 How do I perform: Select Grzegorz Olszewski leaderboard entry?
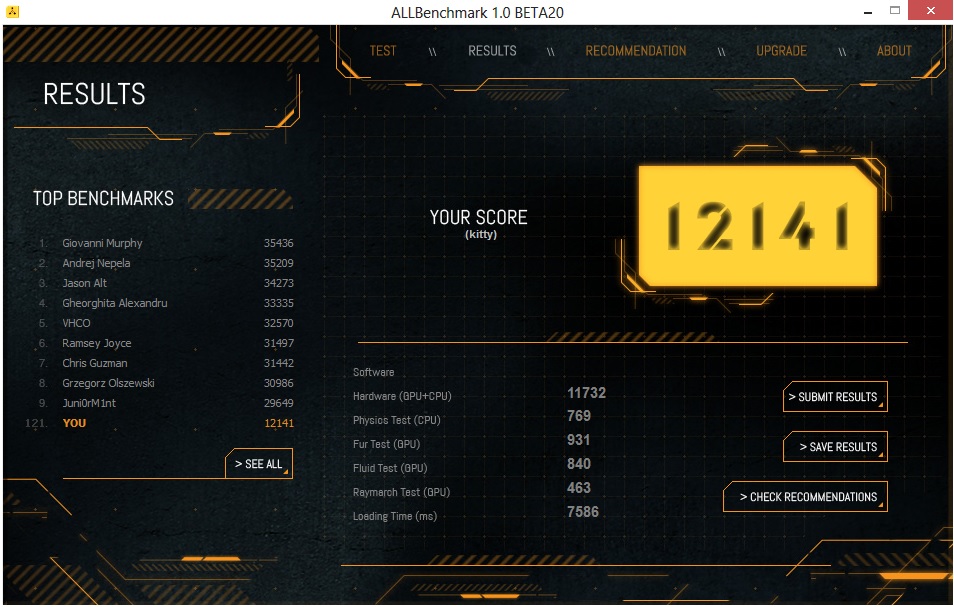(108, 384)
